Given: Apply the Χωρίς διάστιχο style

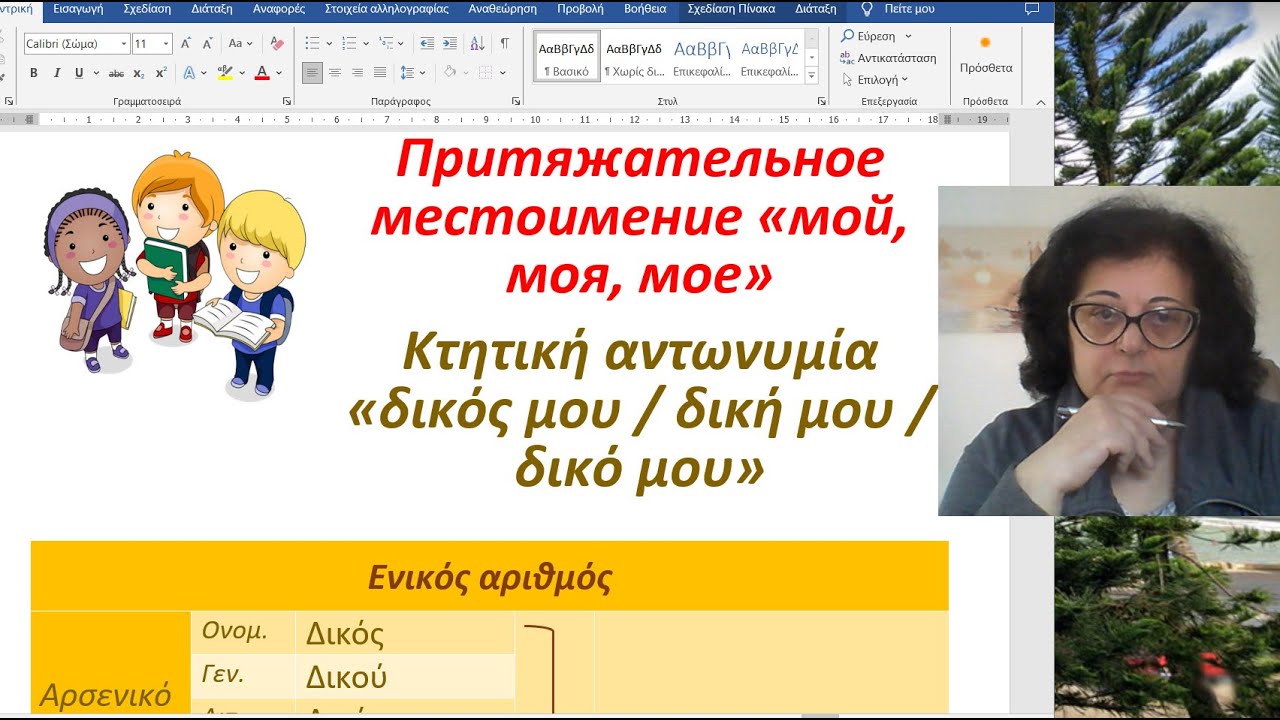Looking at the screenshot, I should pos(634,57).
